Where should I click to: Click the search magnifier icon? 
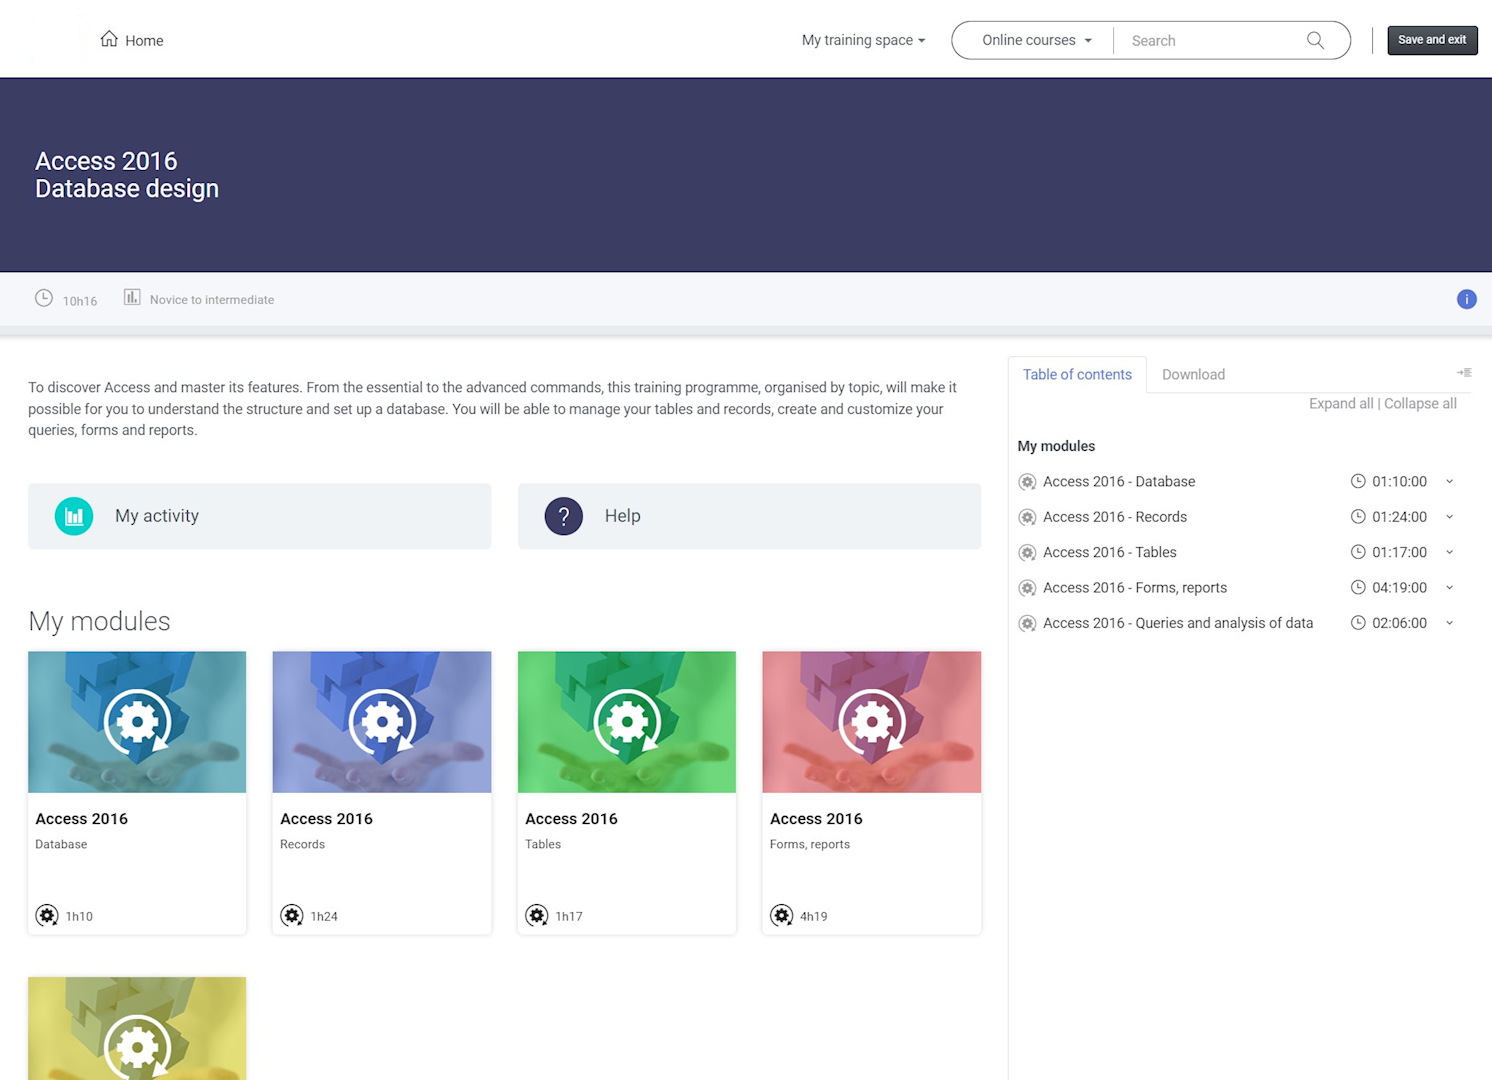pos(1315,40)
